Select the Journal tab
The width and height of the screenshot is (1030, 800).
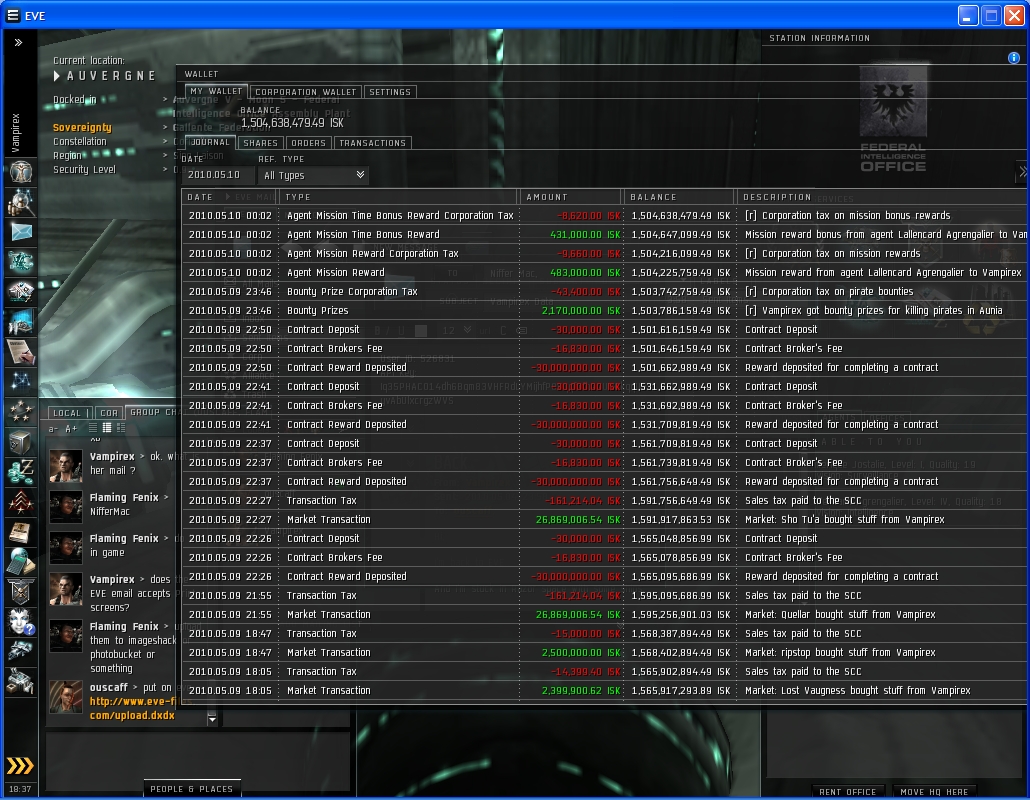pos(210,142)
